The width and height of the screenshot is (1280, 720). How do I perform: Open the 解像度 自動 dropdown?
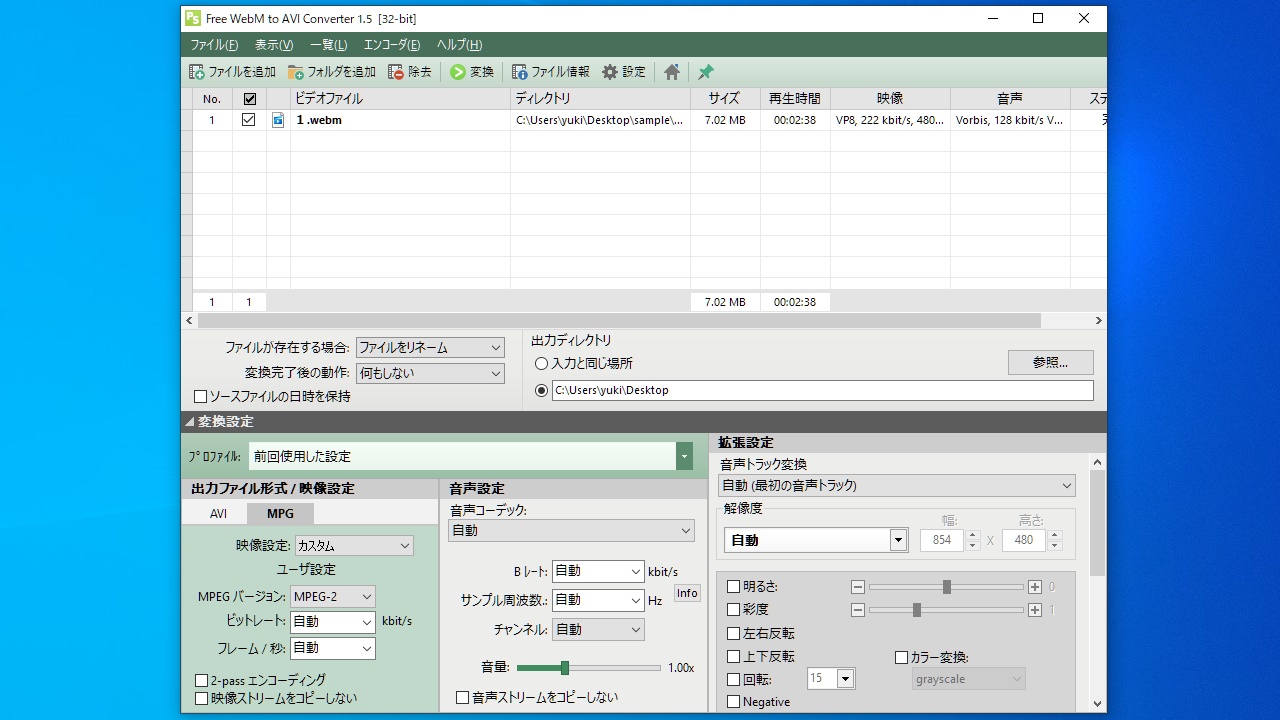[x=815, y=540]
